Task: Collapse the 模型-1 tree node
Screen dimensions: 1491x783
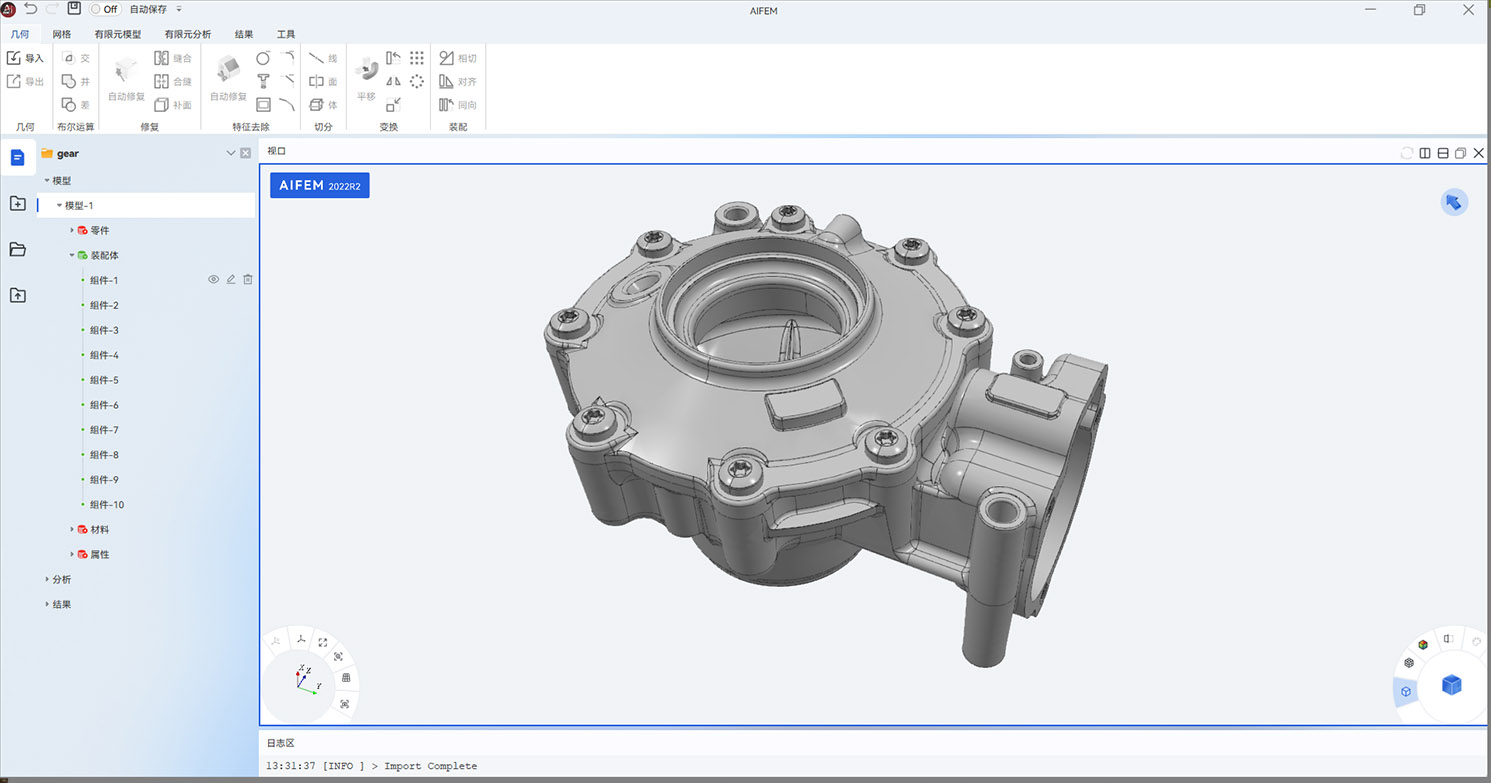Action: pyautogui.click(x=59, y=206)
